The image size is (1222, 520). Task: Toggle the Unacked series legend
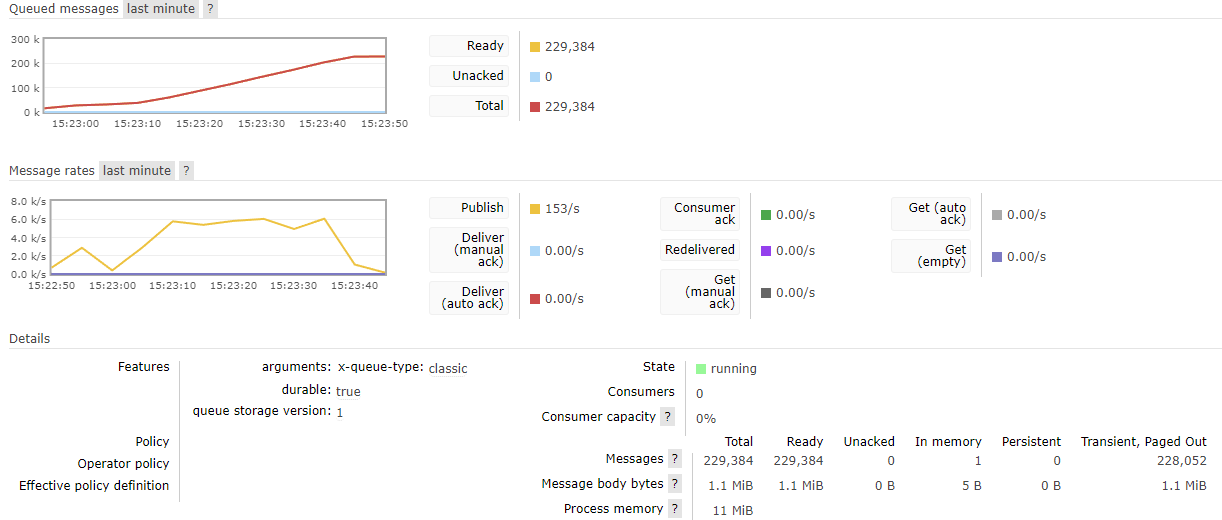coord(469,76)
